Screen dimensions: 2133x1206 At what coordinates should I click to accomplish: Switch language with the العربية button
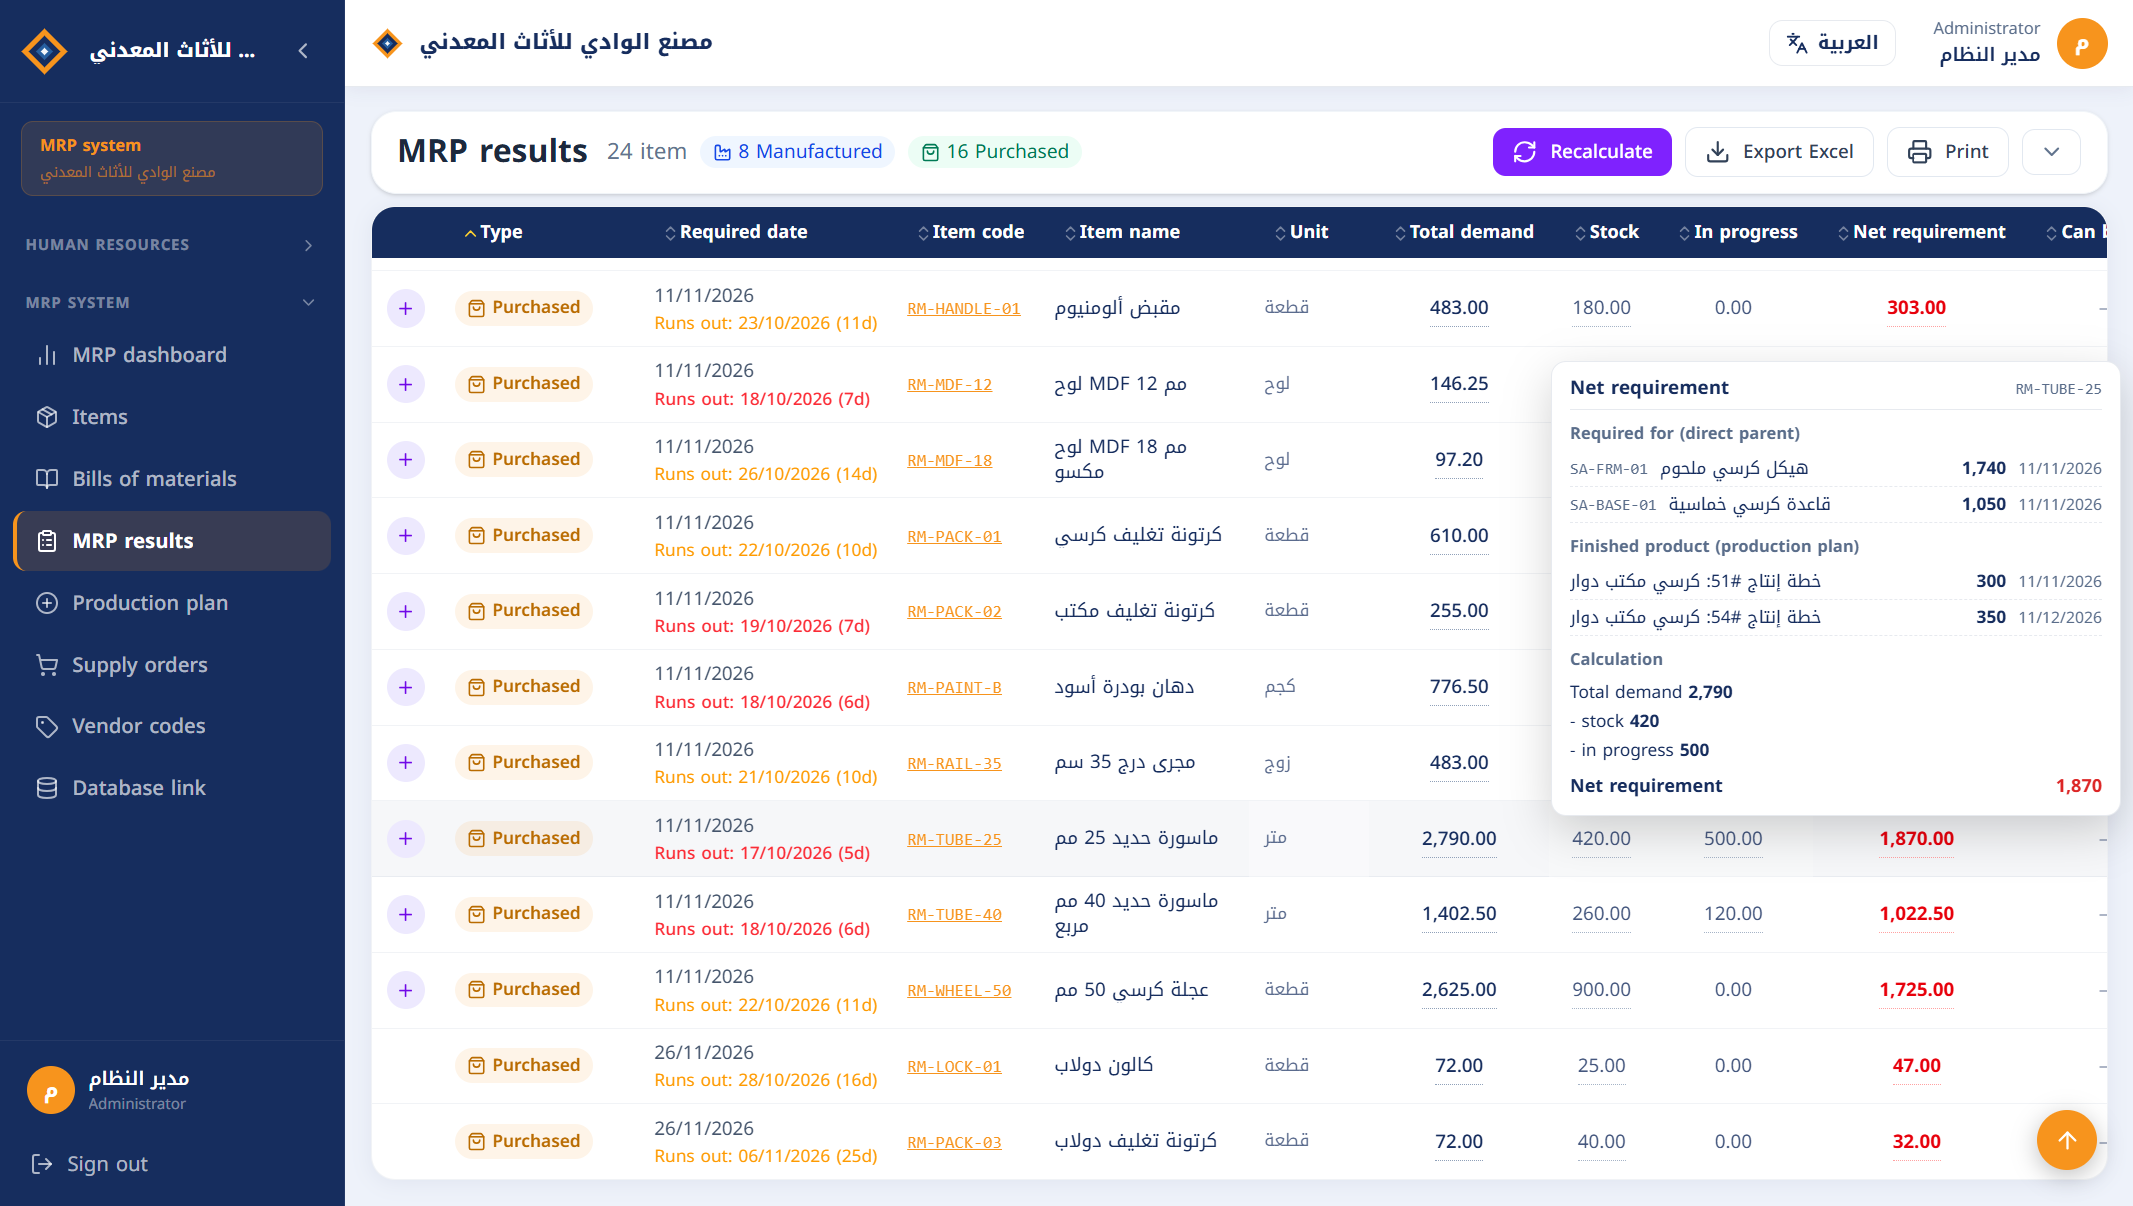(1832, 43)
